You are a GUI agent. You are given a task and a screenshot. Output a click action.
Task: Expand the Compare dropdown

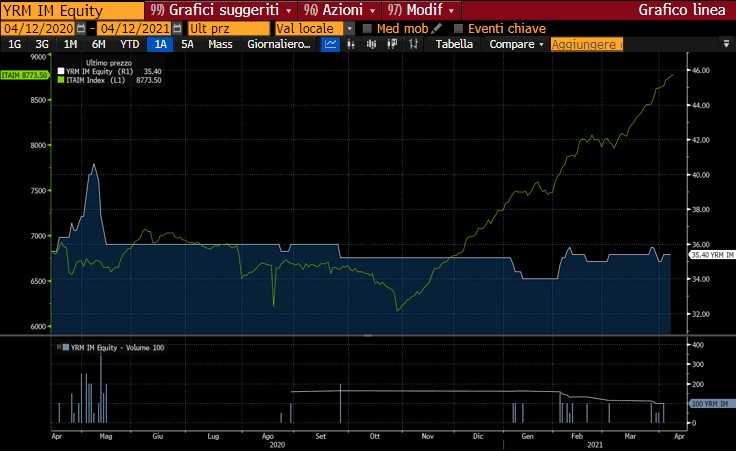click(x=516, y=44)
